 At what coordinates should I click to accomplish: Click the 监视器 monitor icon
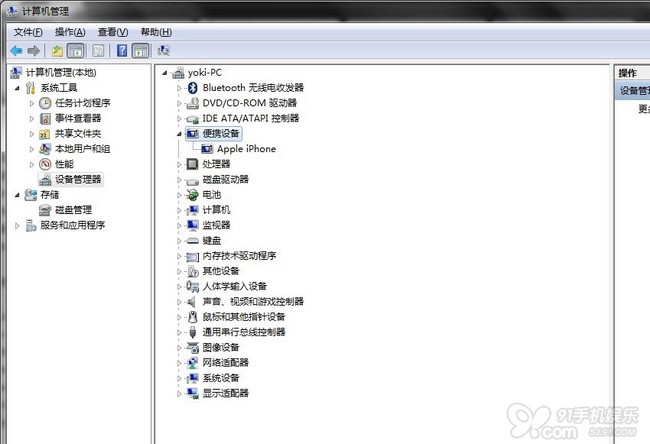[x=192, y=225]
